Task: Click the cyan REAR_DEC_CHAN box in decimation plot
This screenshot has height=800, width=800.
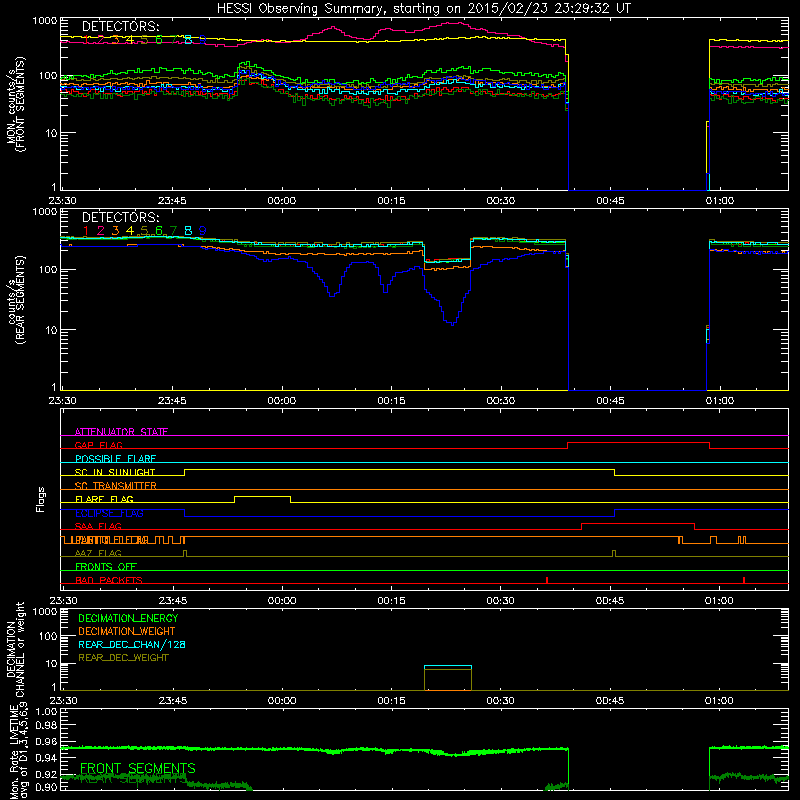Action: click(x=448, y=666)
